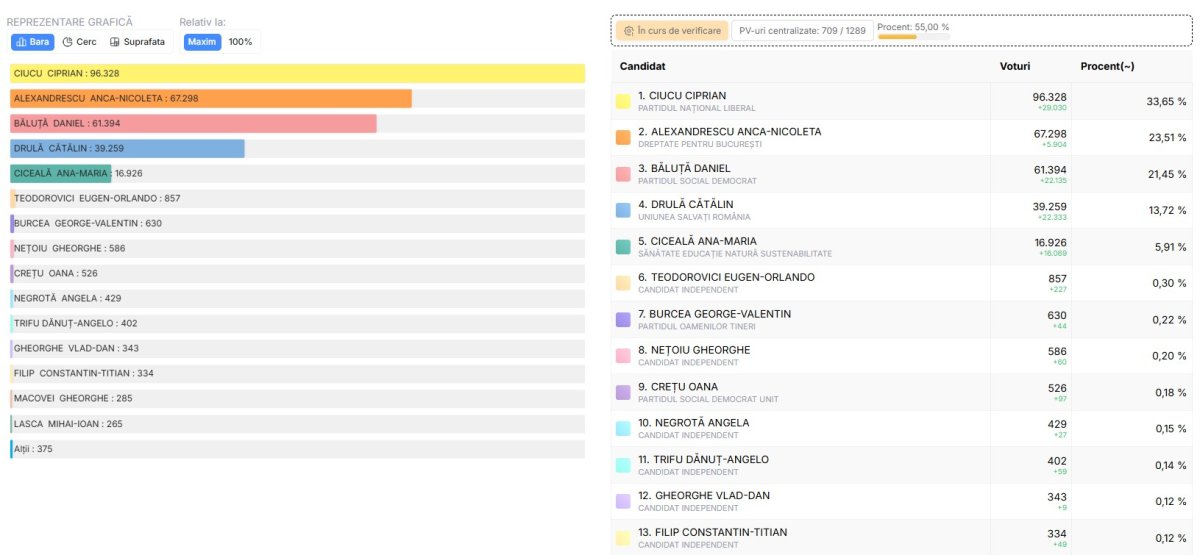Sort by the Candidat column header
The image size is (1200, 555).
642,66
